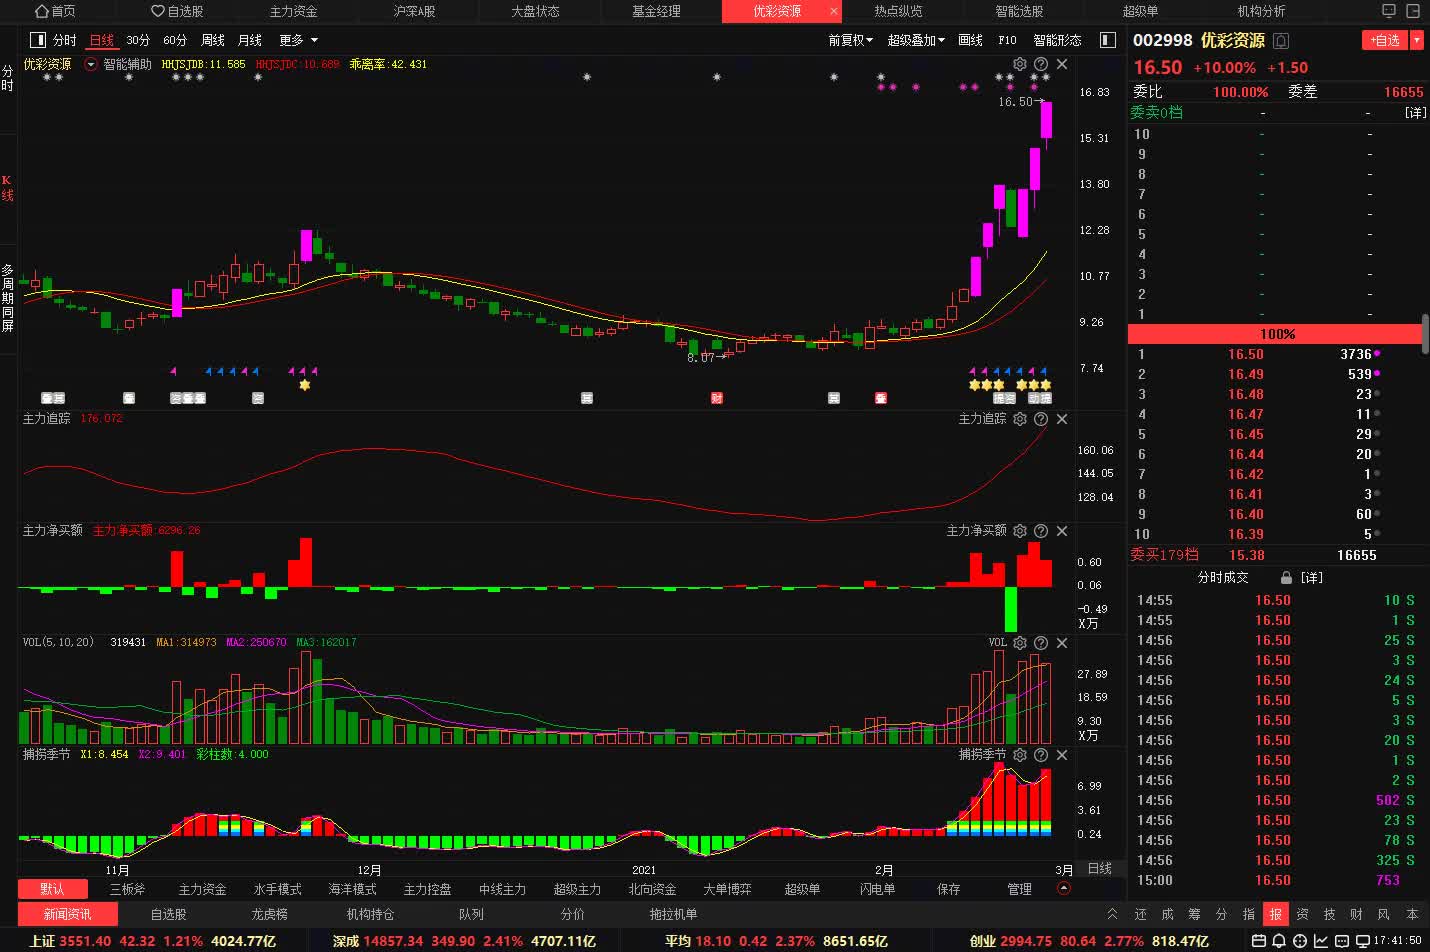Click the 多周期同屏 side label

coord(7,298)
